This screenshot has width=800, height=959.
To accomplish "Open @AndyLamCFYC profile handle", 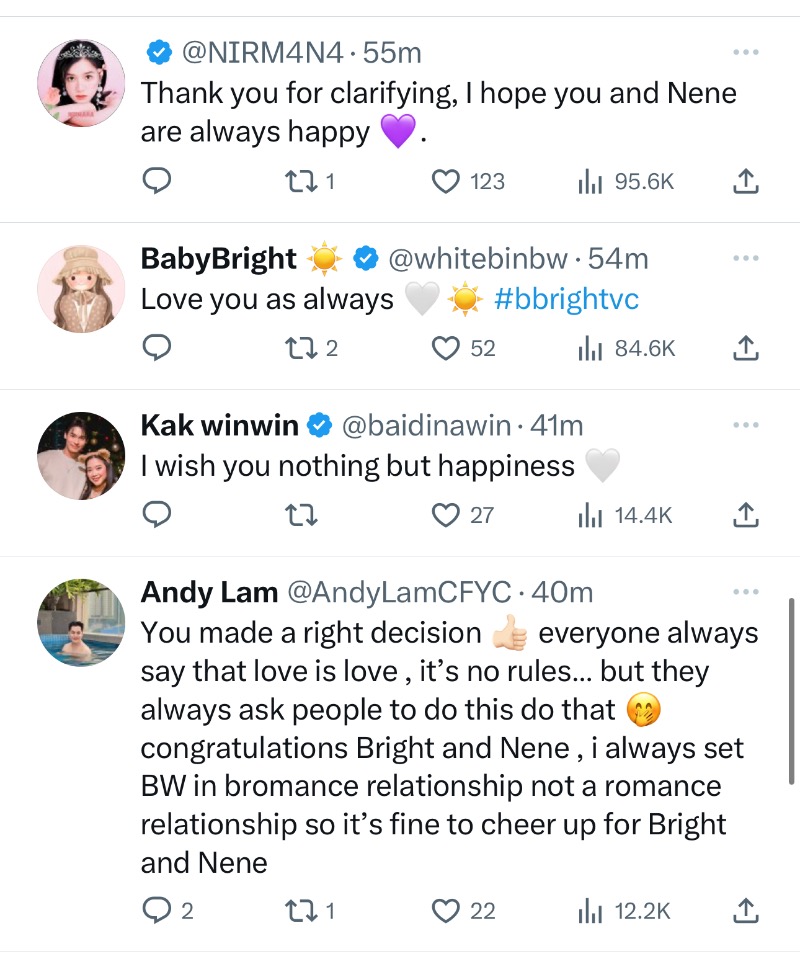I will pos(399,592).
